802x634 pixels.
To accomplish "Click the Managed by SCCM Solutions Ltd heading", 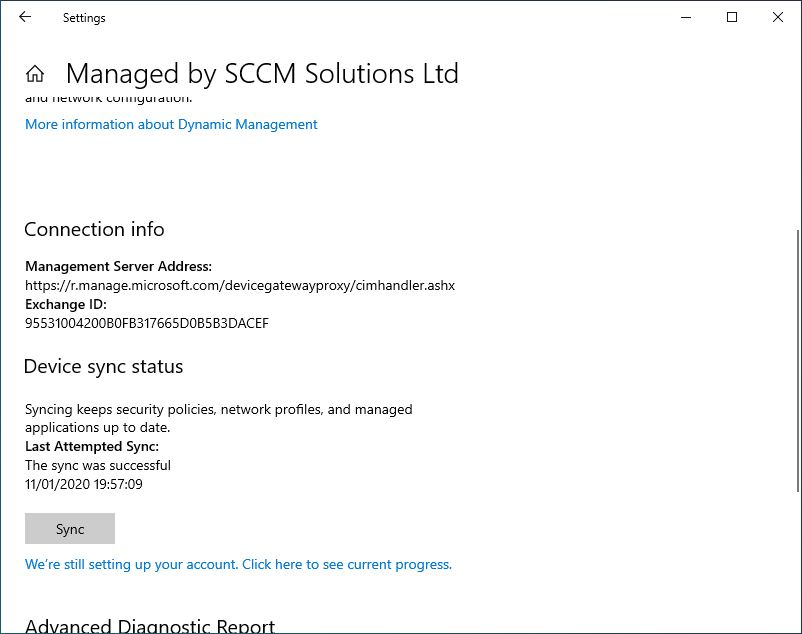I will coord(261,74).
